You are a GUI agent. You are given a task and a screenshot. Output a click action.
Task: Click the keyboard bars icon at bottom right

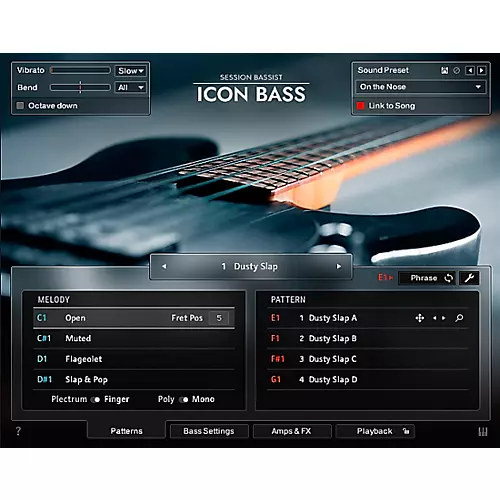(483, 431)
